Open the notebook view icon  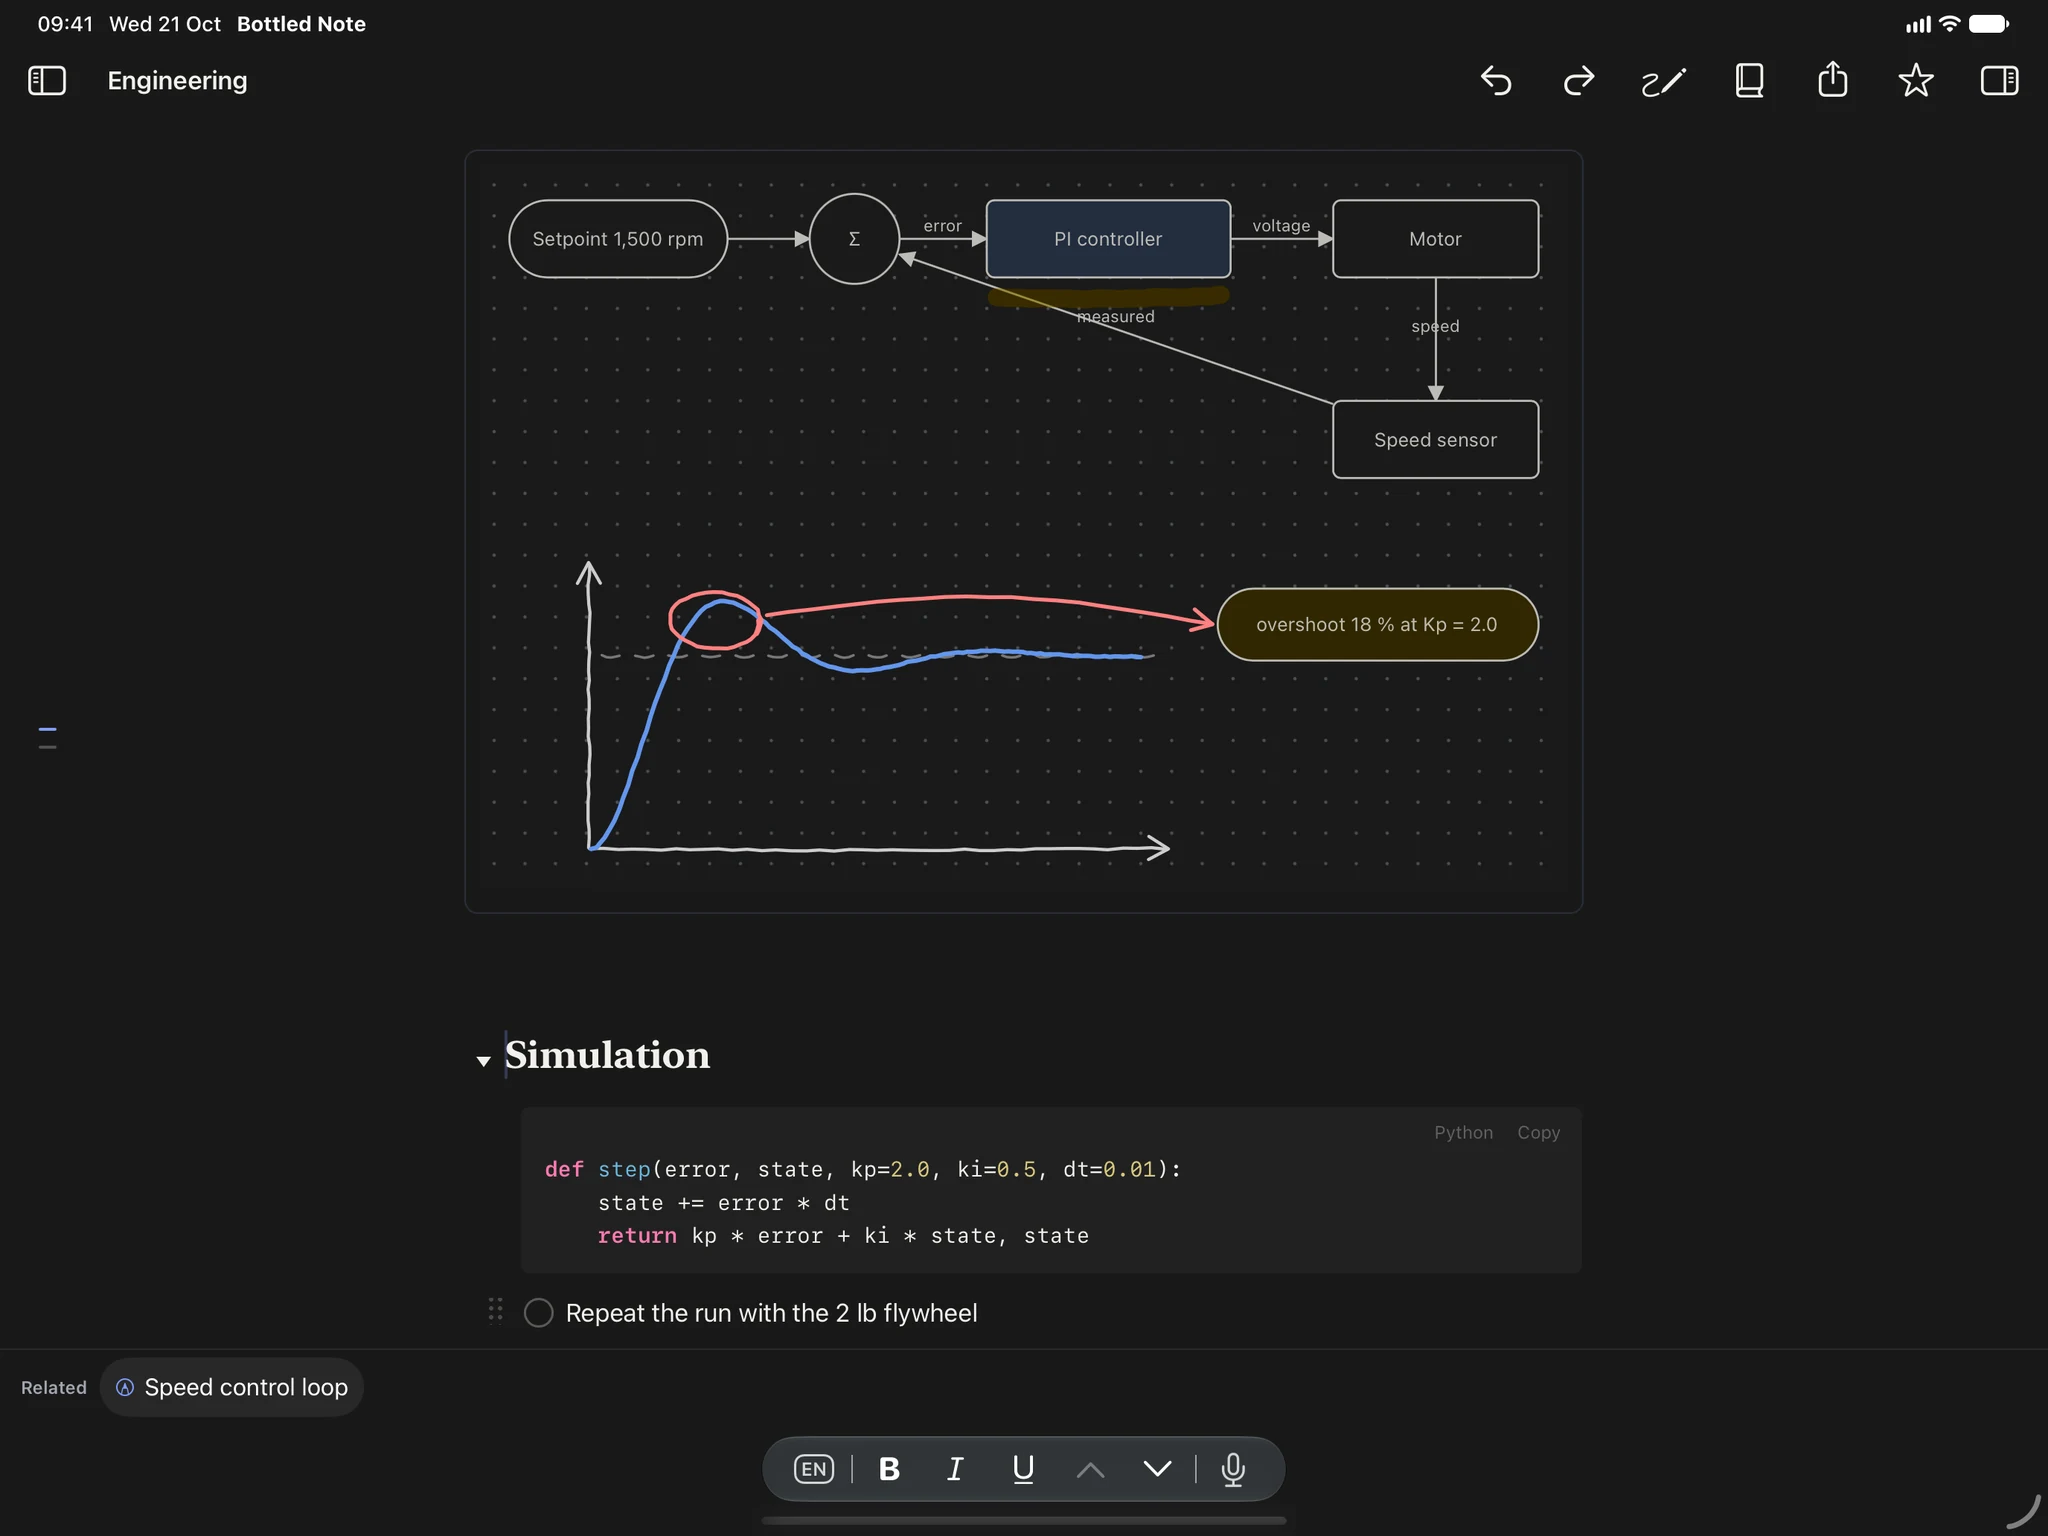(x=1749, y=81)
